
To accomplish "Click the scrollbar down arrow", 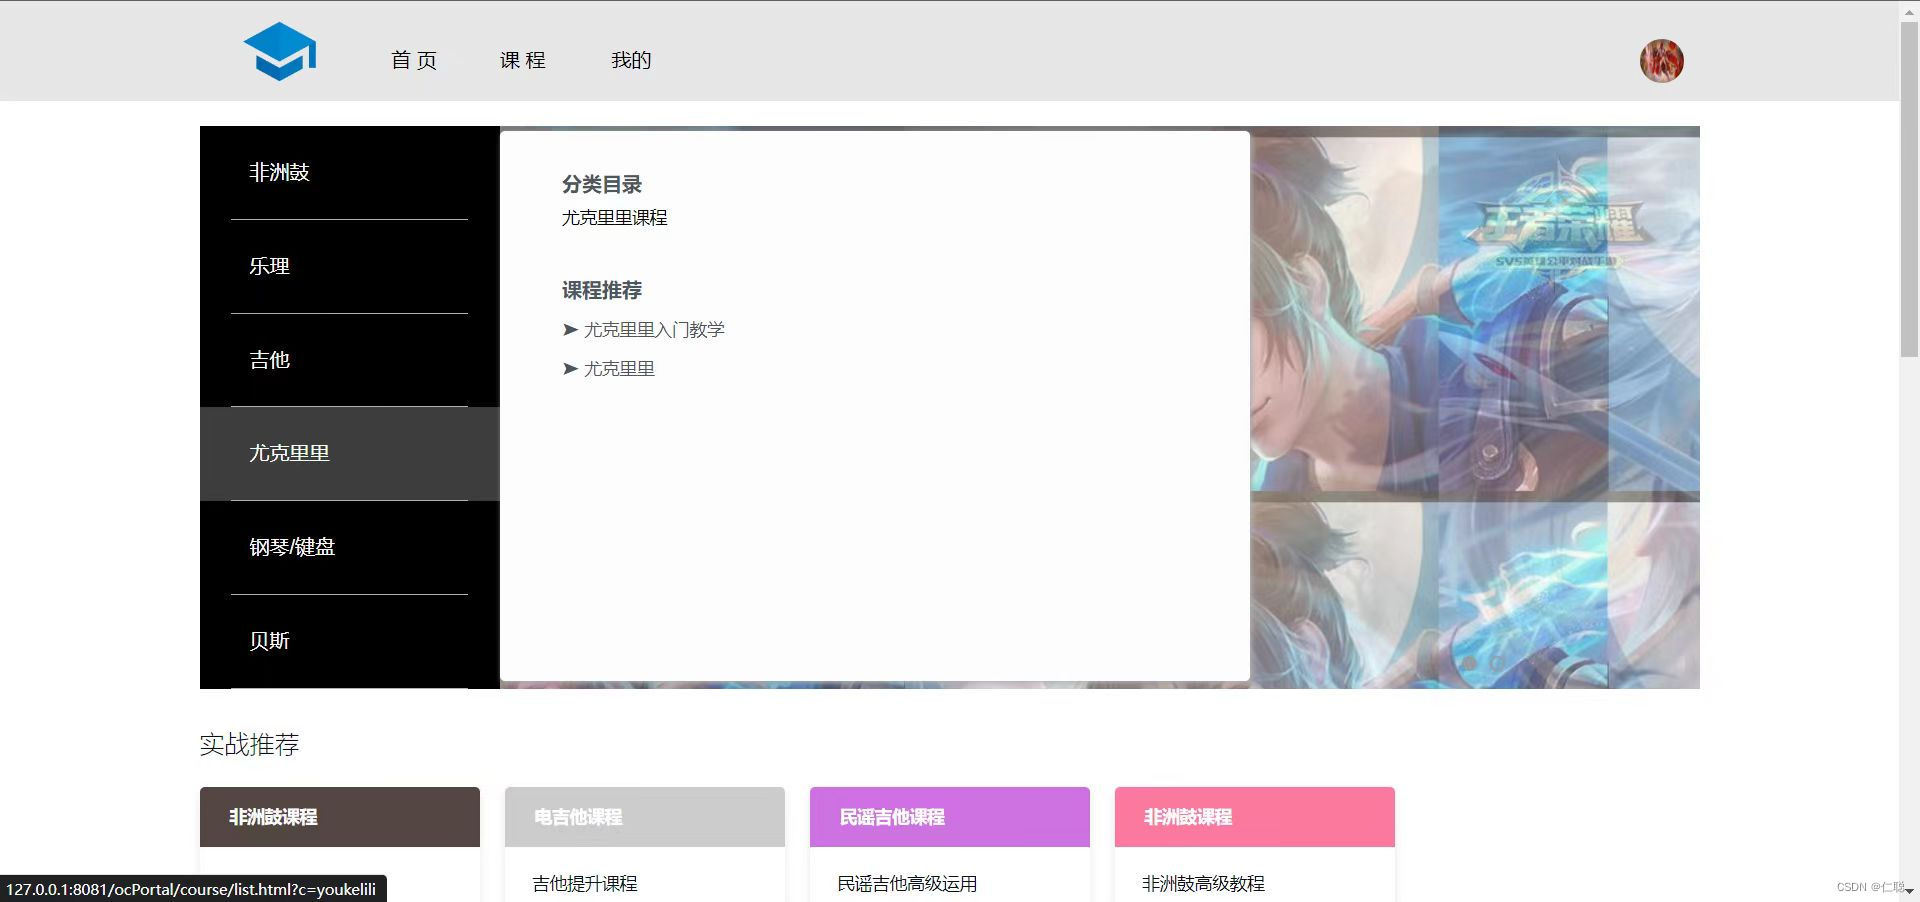I will click(1909, 891).
